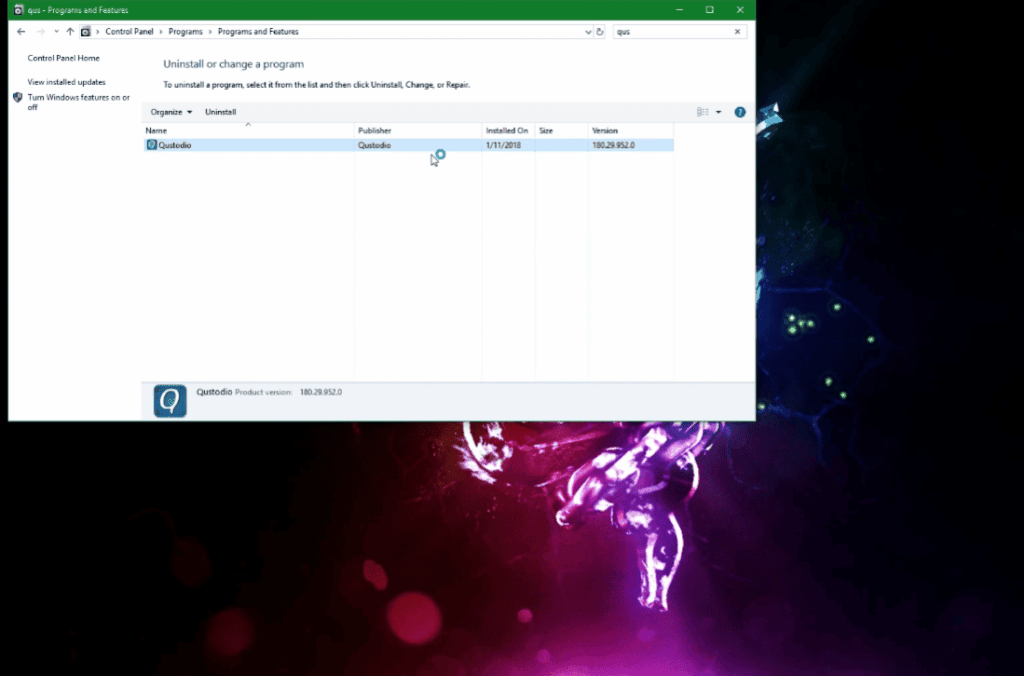Click the forward navigation arrow
The width and height of the screenshot is (1024, 676).
40,31
